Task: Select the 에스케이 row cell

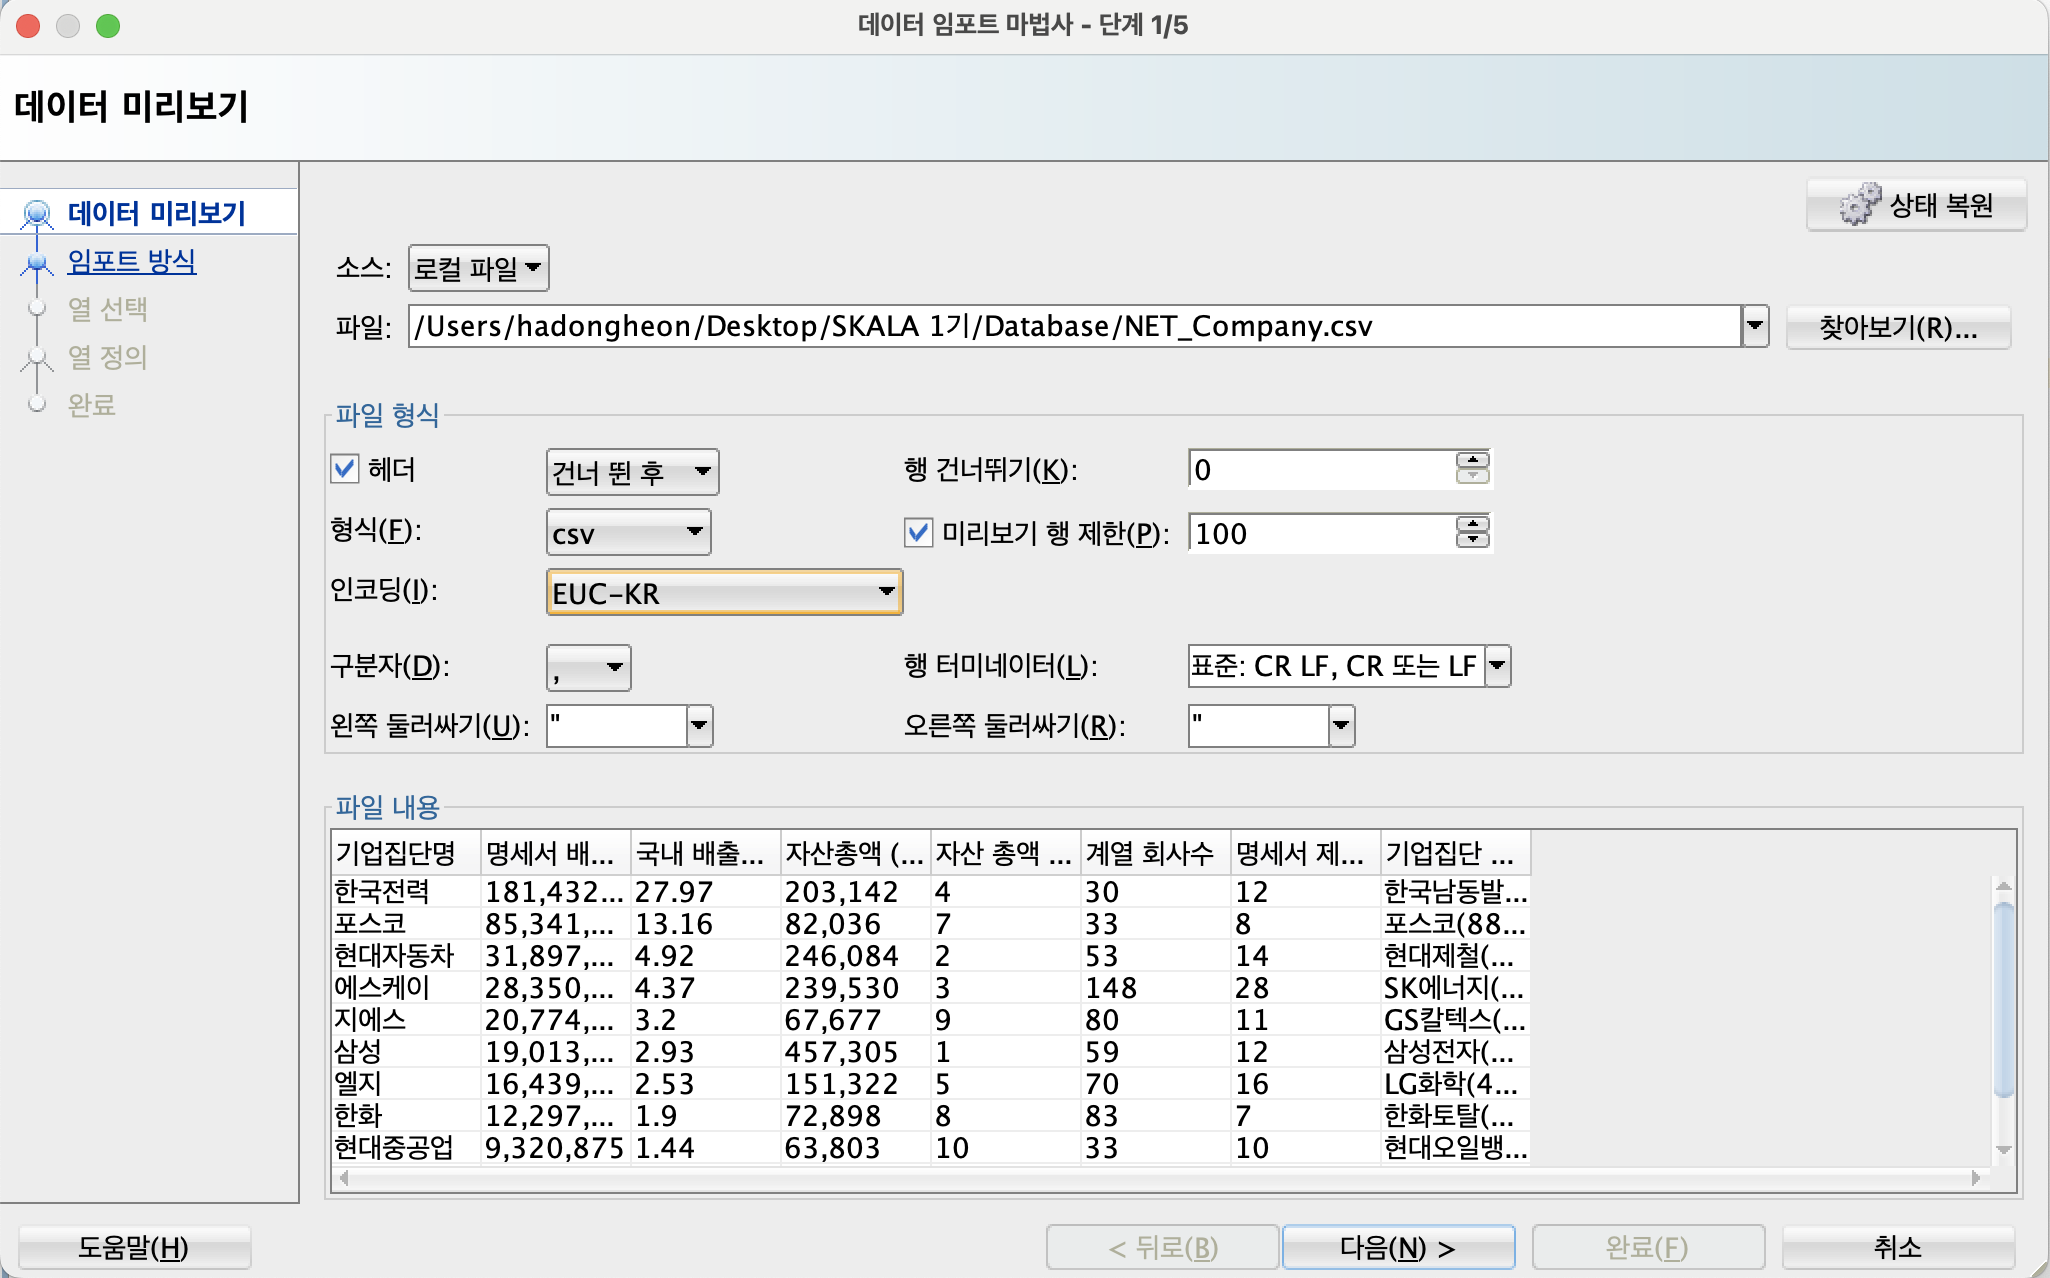Action: coord(406,987)
